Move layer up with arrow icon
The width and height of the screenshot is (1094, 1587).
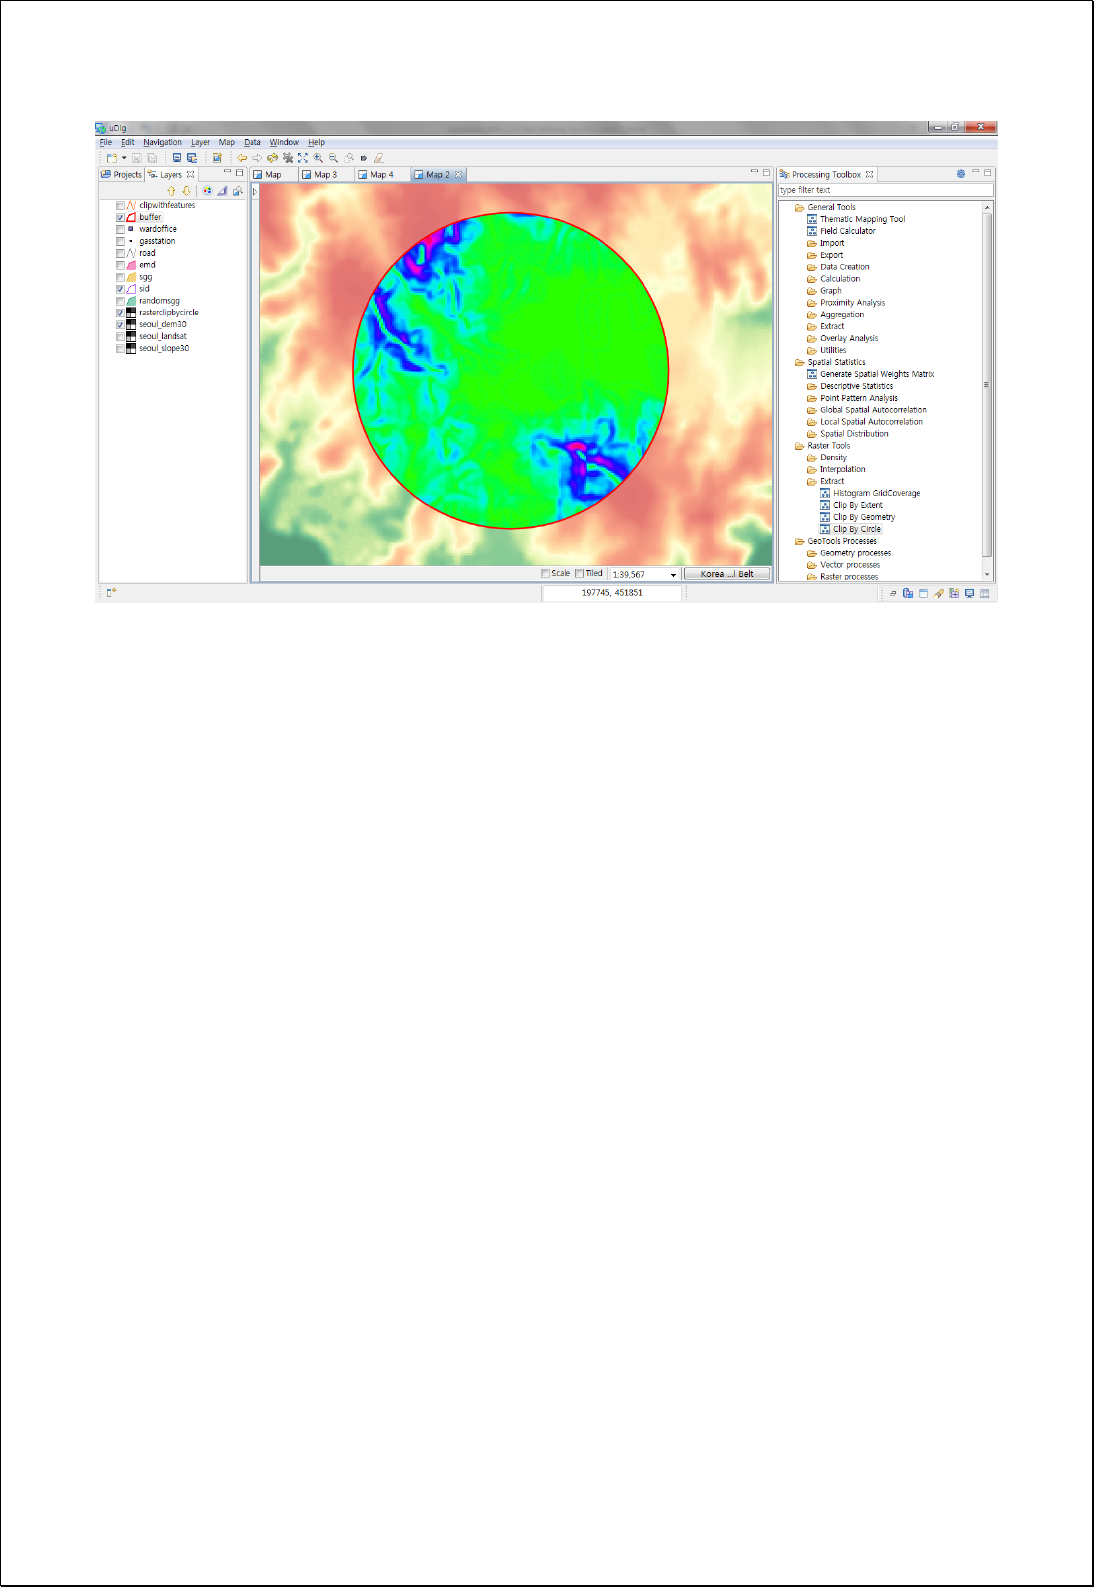171,190
